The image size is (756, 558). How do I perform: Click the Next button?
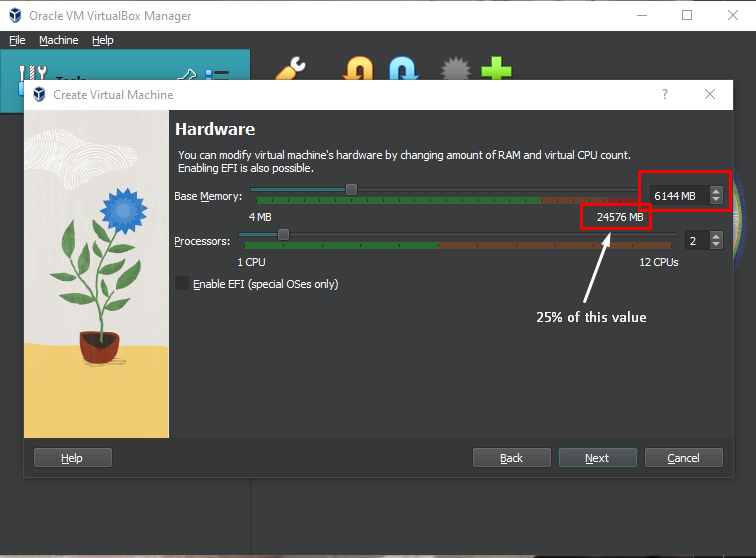[597, 457]
